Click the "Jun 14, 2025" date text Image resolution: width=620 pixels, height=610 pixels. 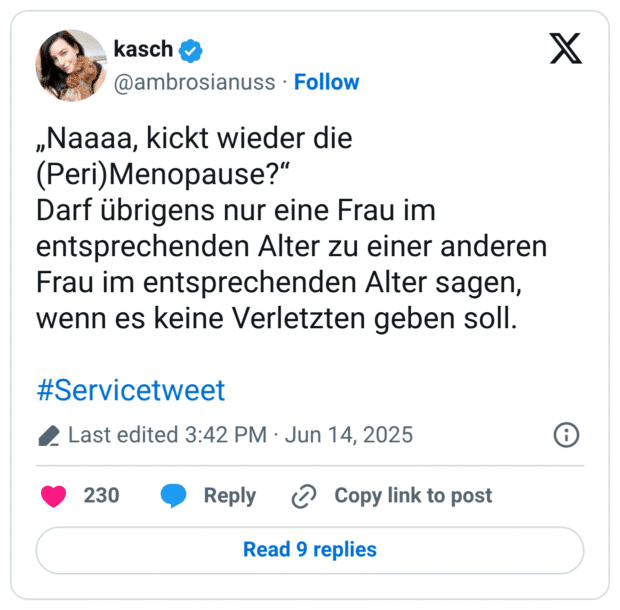[x=349, y=435]
